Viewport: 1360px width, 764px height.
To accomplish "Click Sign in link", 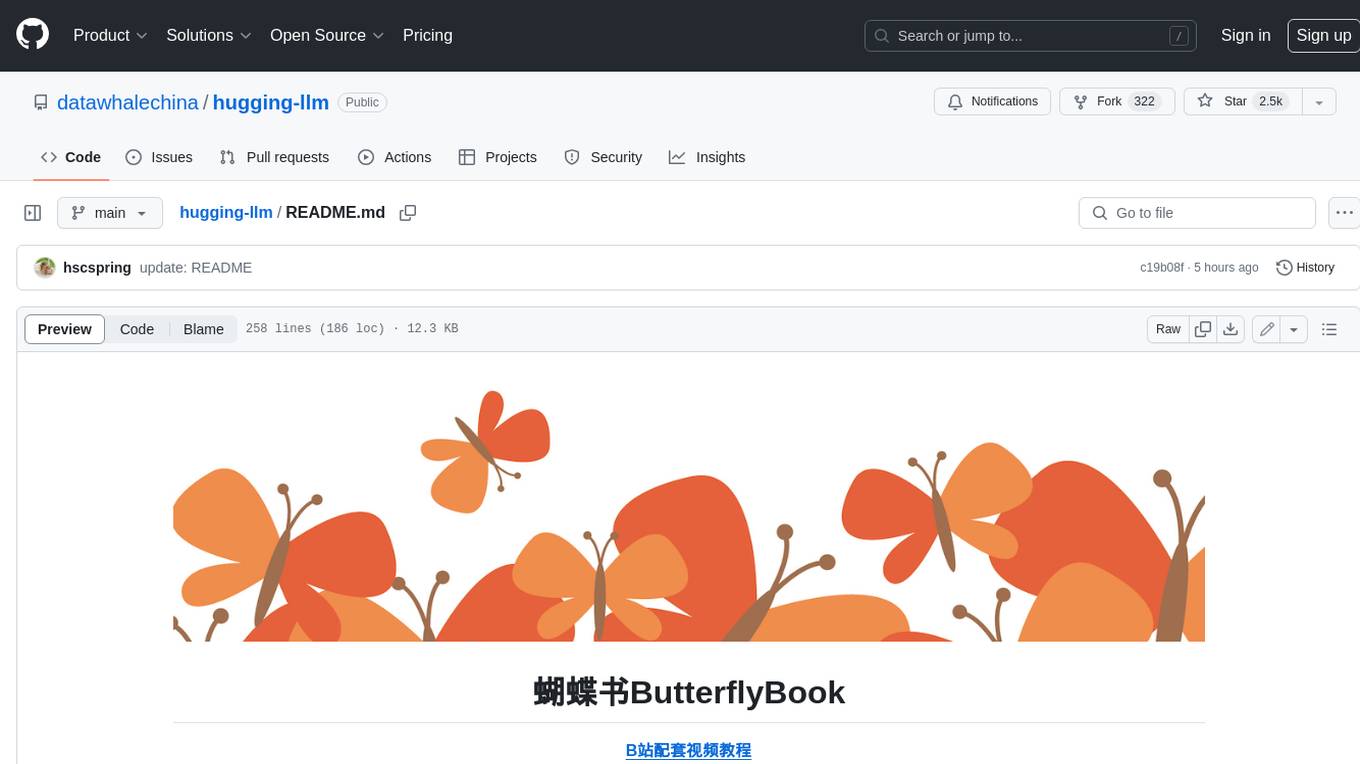I will click(1245, 35).
